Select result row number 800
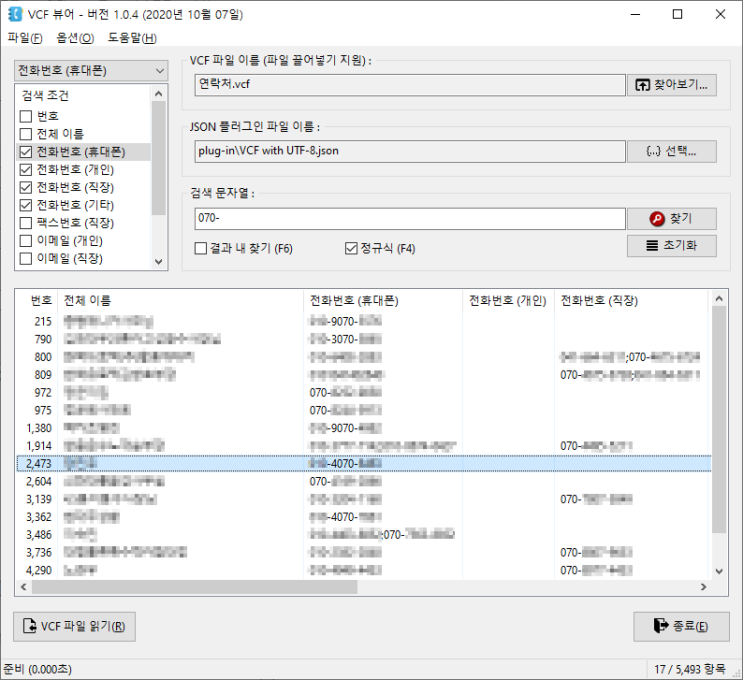743x680 pixels. coord(363,357)
